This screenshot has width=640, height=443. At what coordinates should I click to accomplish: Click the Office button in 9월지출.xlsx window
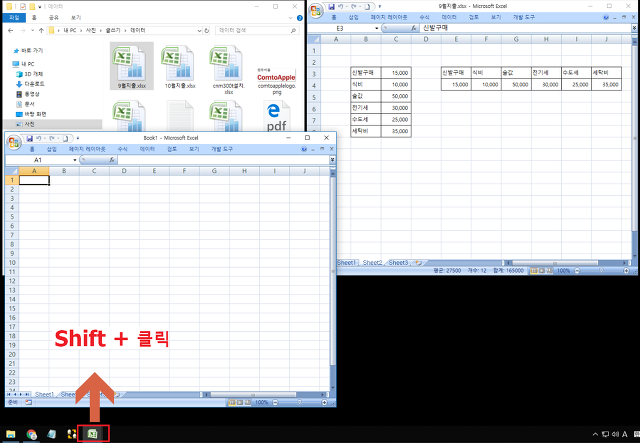[316, 11]
